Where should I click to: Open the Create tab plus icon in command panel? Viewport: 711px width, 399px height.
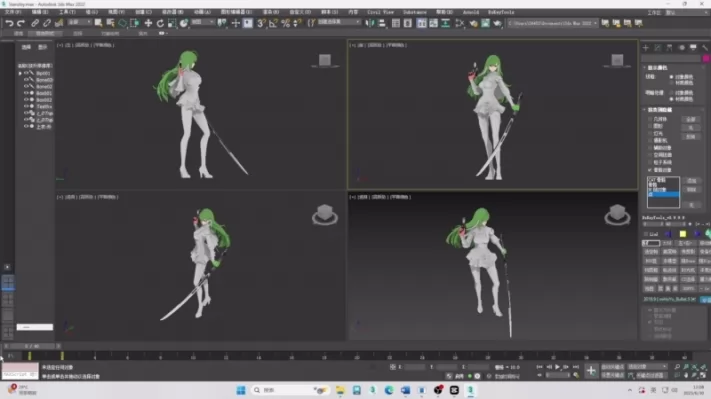tap(646, 48)
